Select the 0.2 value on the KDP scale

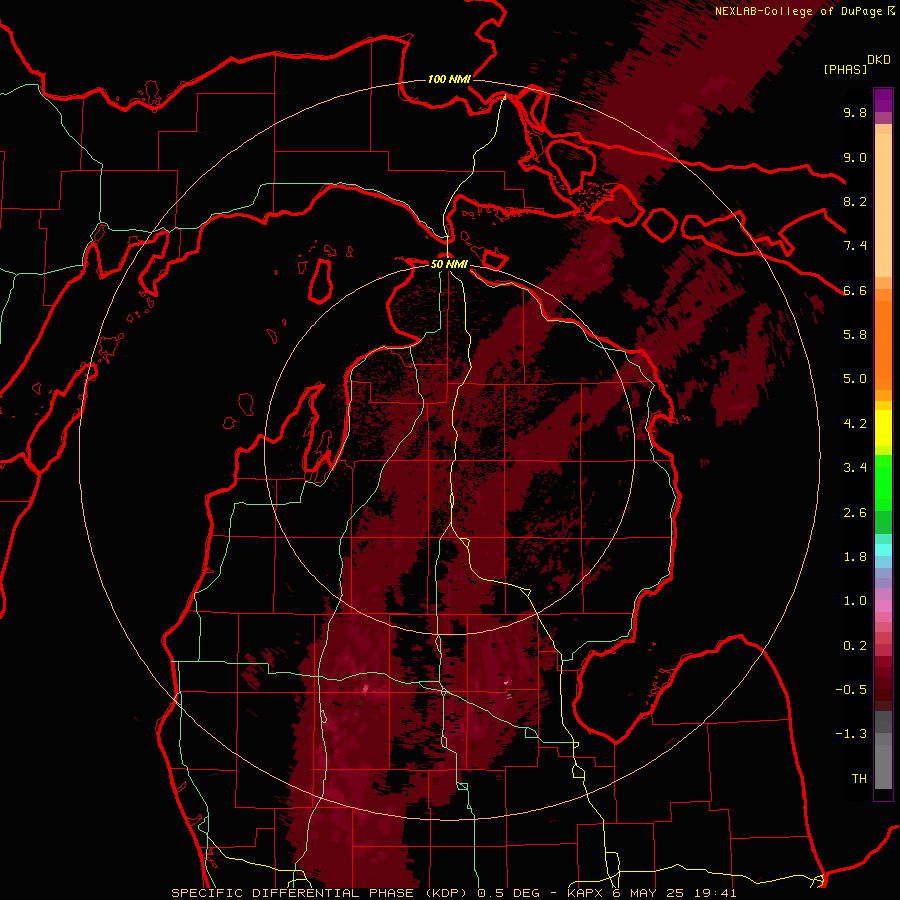coord(855,646)
